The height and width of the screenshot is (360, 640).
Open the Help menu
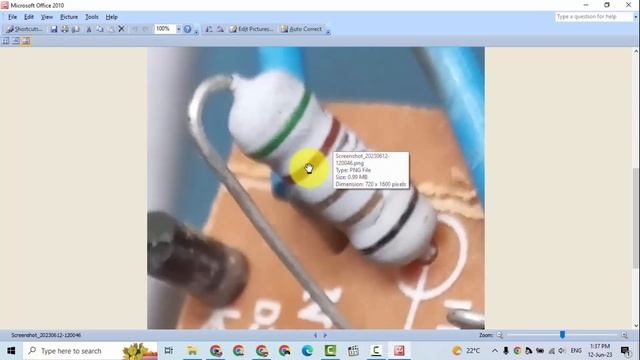[x=111, y=17]
